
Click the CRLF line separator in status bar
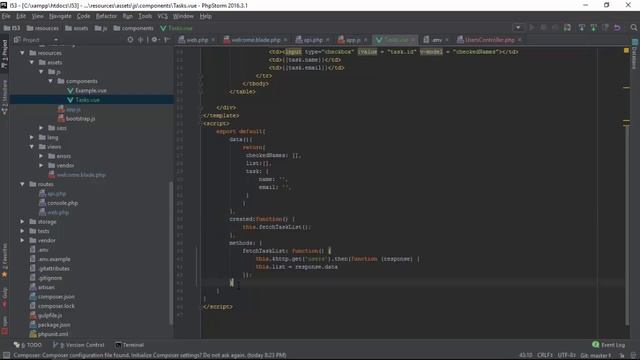pyautogui.click(x=544, y=356)
